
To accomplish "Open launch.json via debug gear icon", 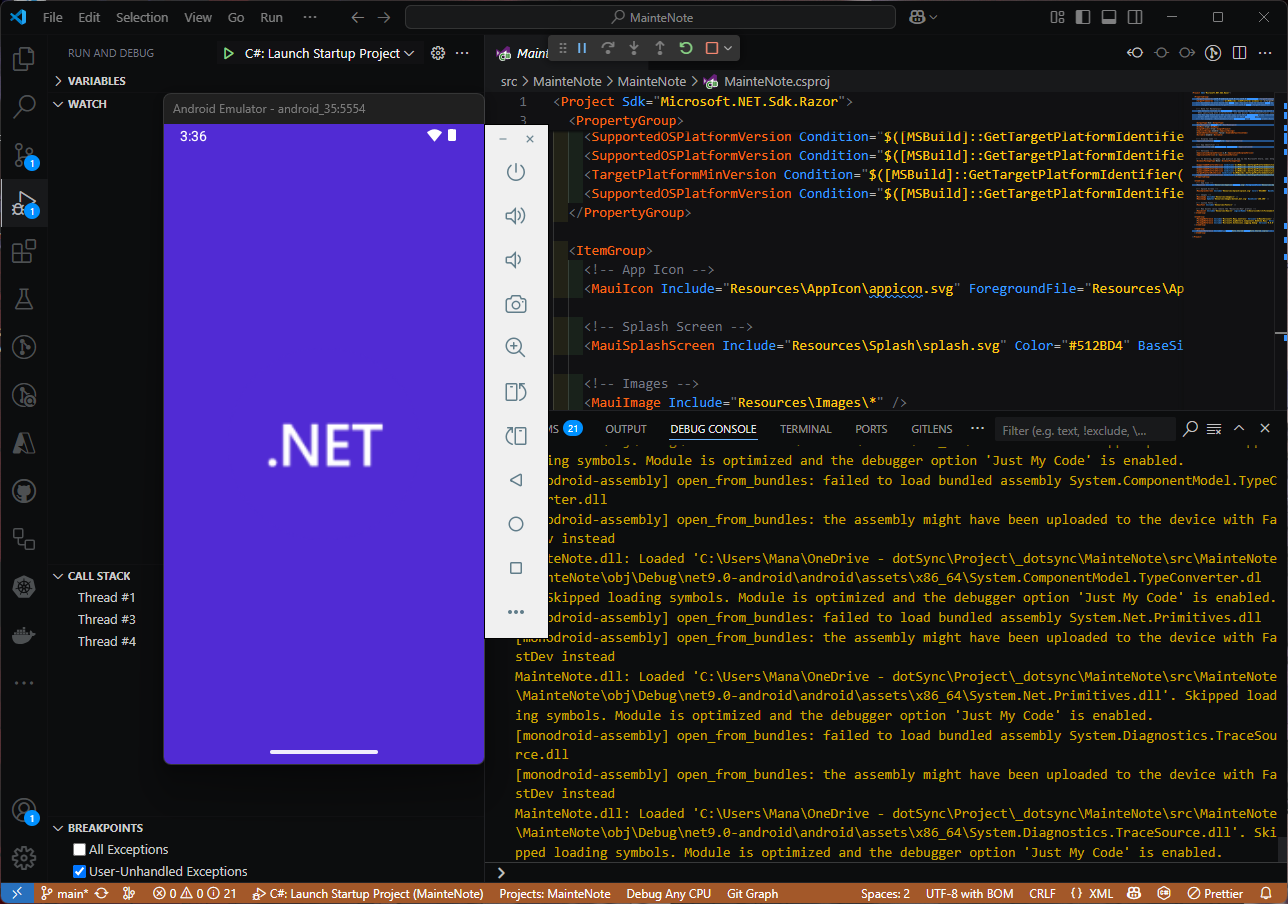I will tap(437, 54).
